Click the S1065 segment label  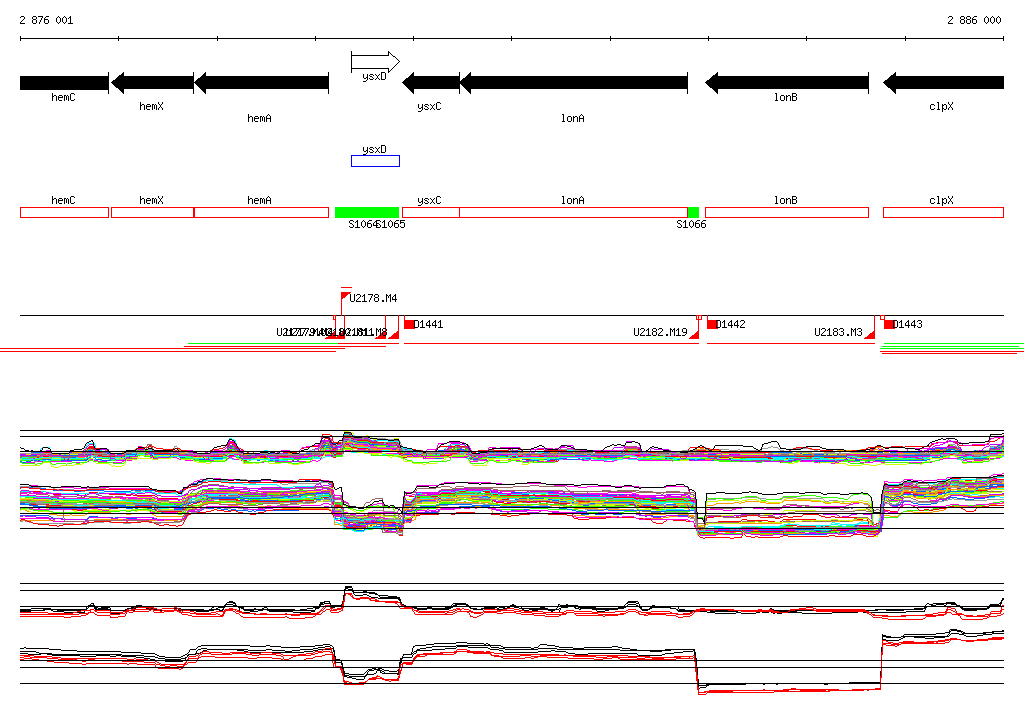[391, 224]
